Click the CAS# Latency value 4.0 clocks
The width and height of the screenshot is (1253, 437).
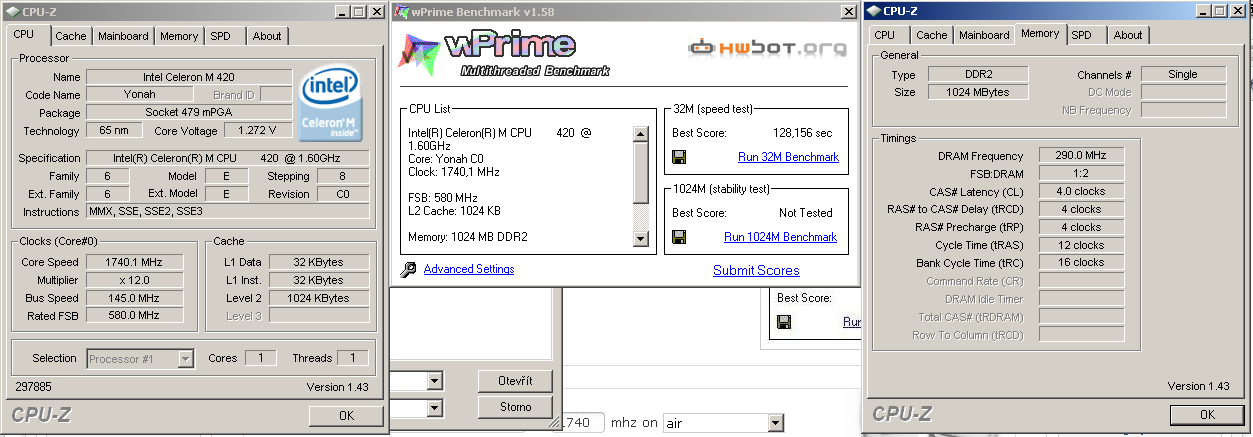click(x=1082, y=192)
